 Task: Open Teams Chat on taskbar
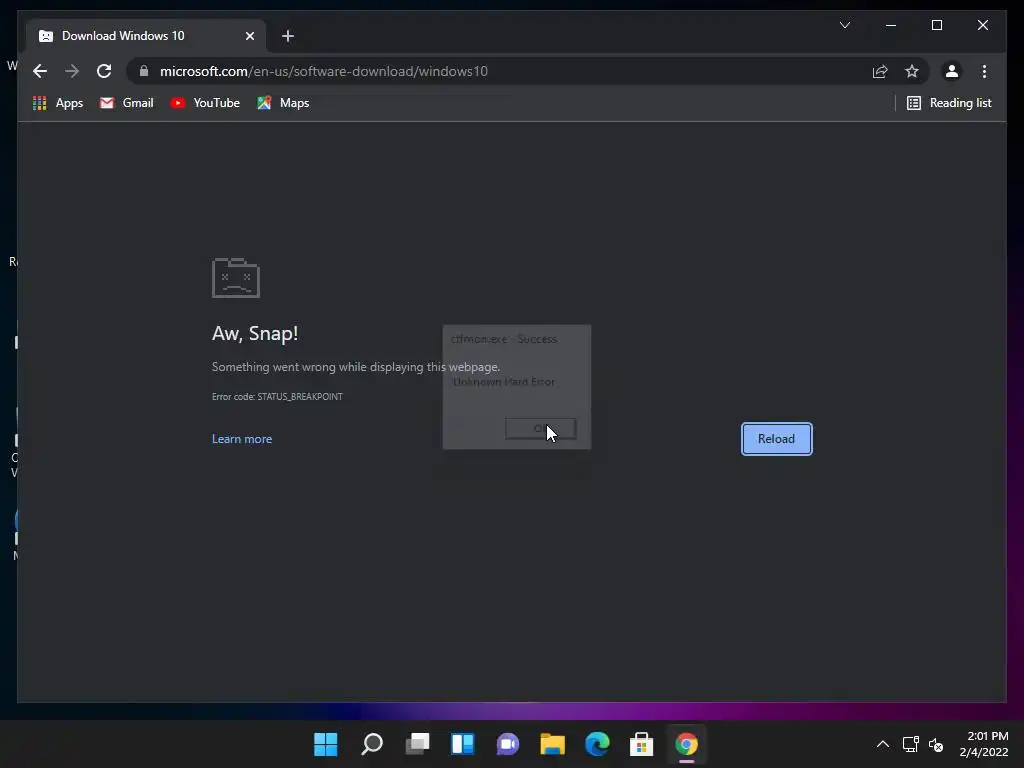coord(507,744)
